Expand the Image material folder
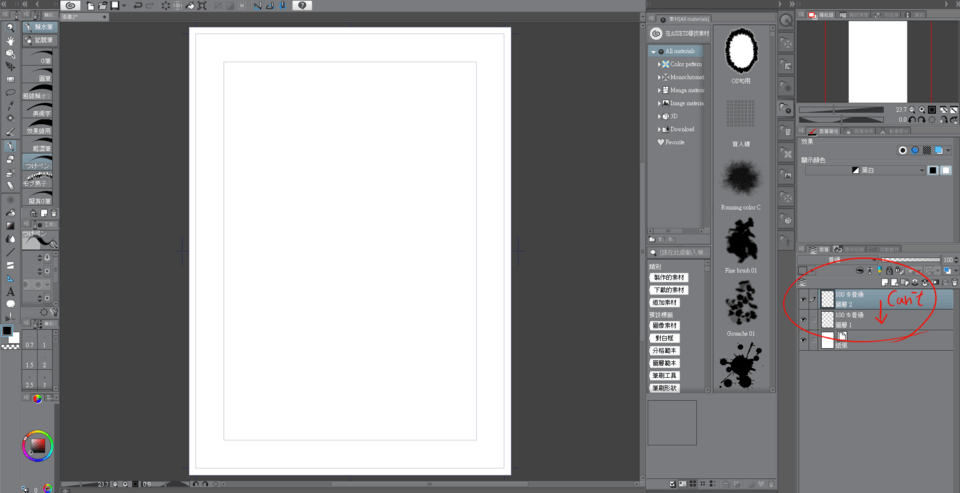960x493 pixels. pyautogui.click(x=659, y=103)
